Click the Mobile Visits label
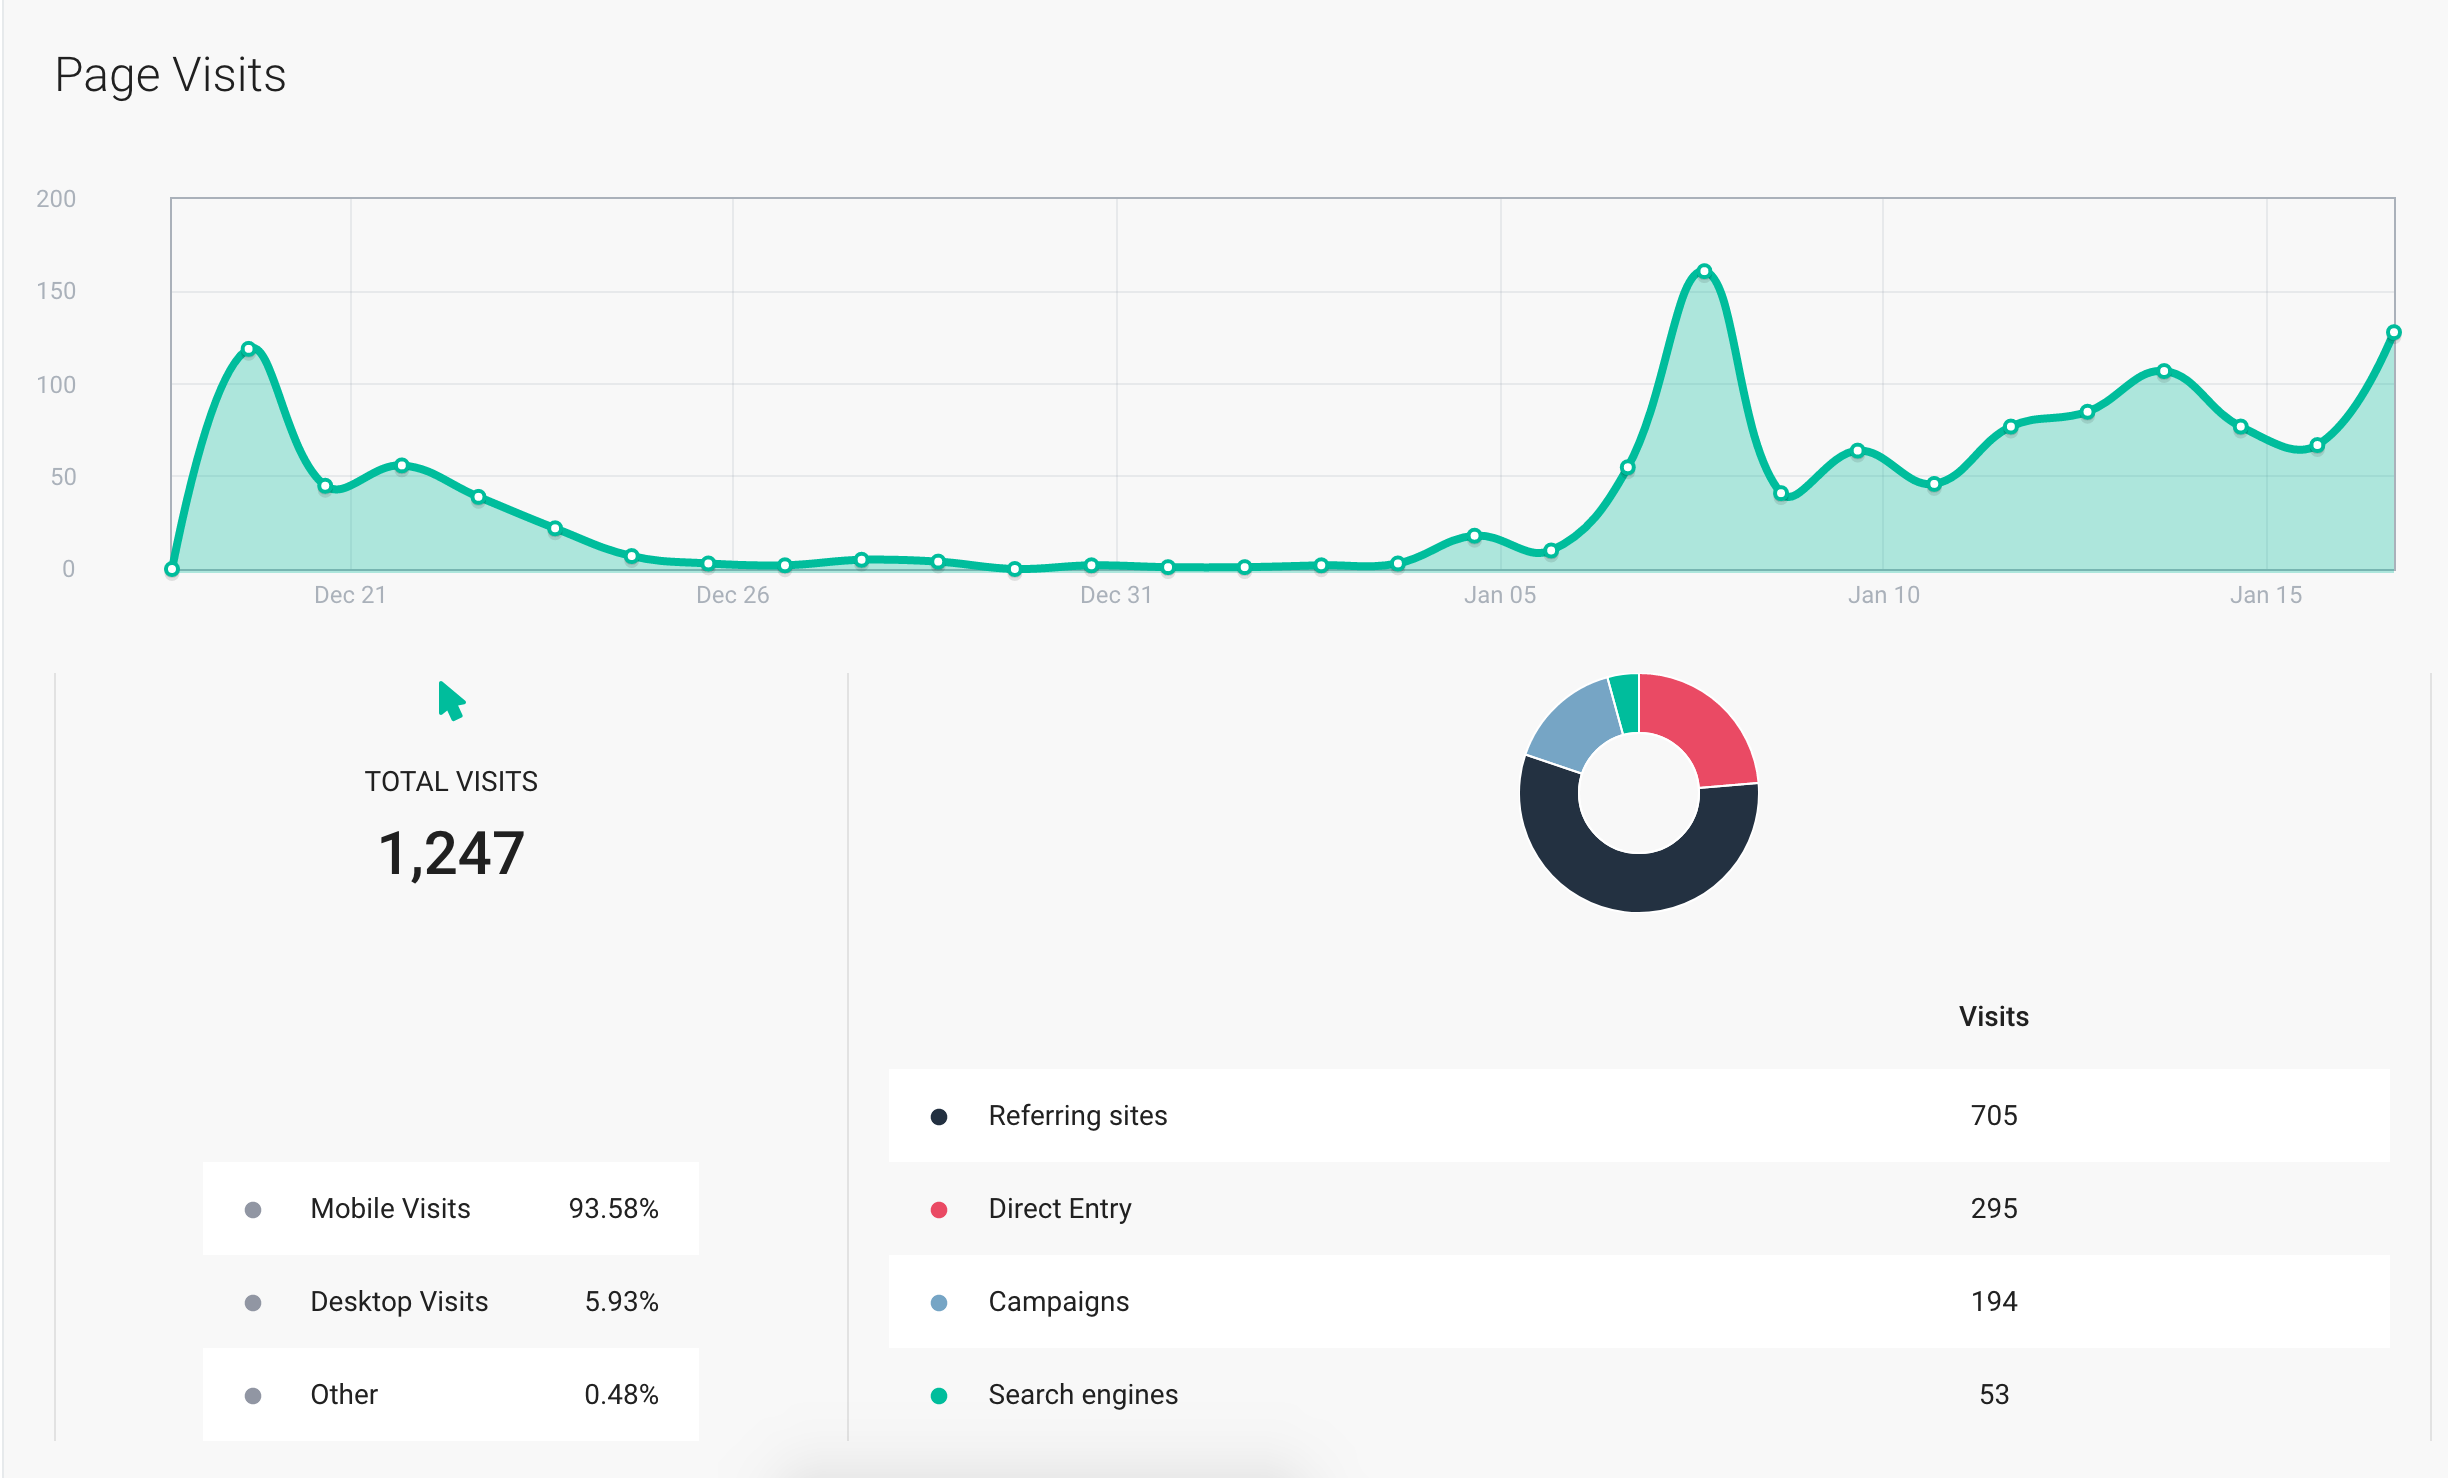Viewport: 2448px width, 1478px height. coord(390,1208)
